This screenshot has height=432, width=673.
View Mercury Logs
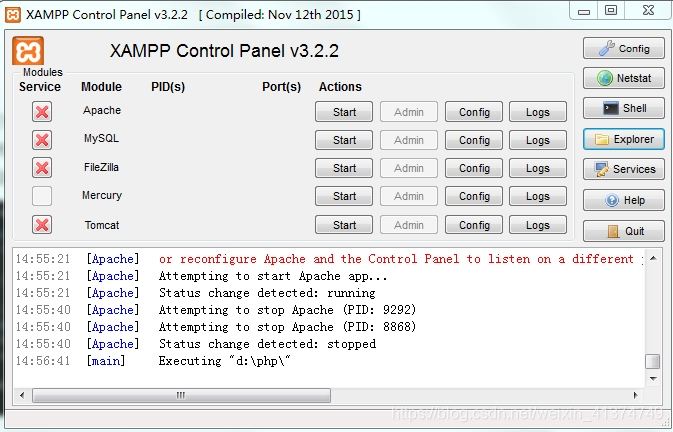tap(538, 196)
